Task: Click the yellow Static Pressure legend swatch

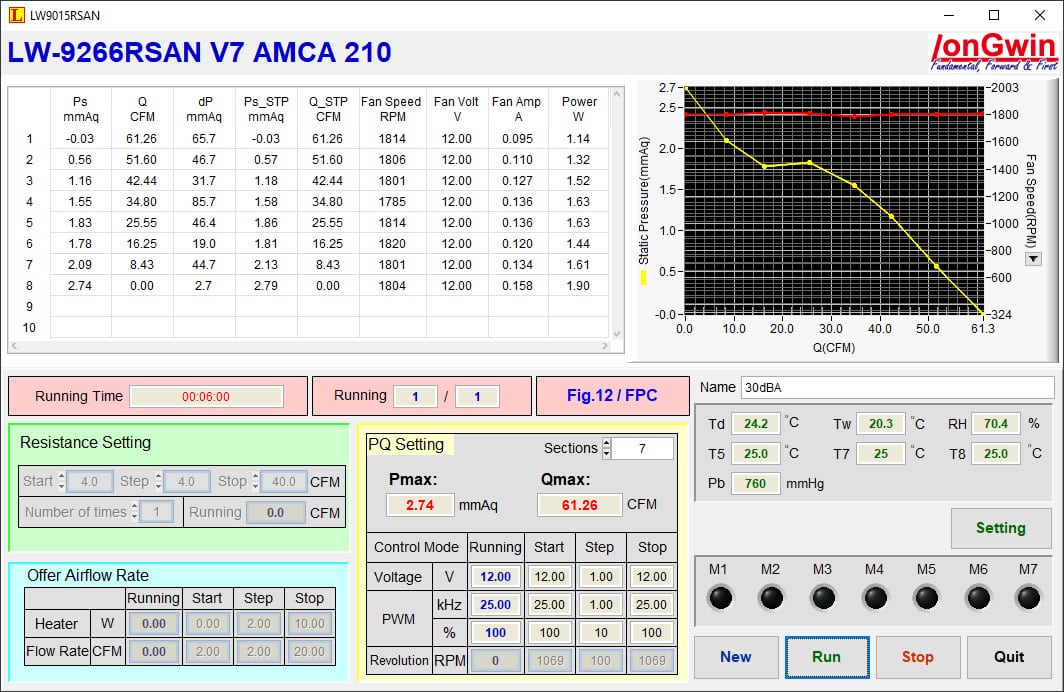Action: (643, 277)
